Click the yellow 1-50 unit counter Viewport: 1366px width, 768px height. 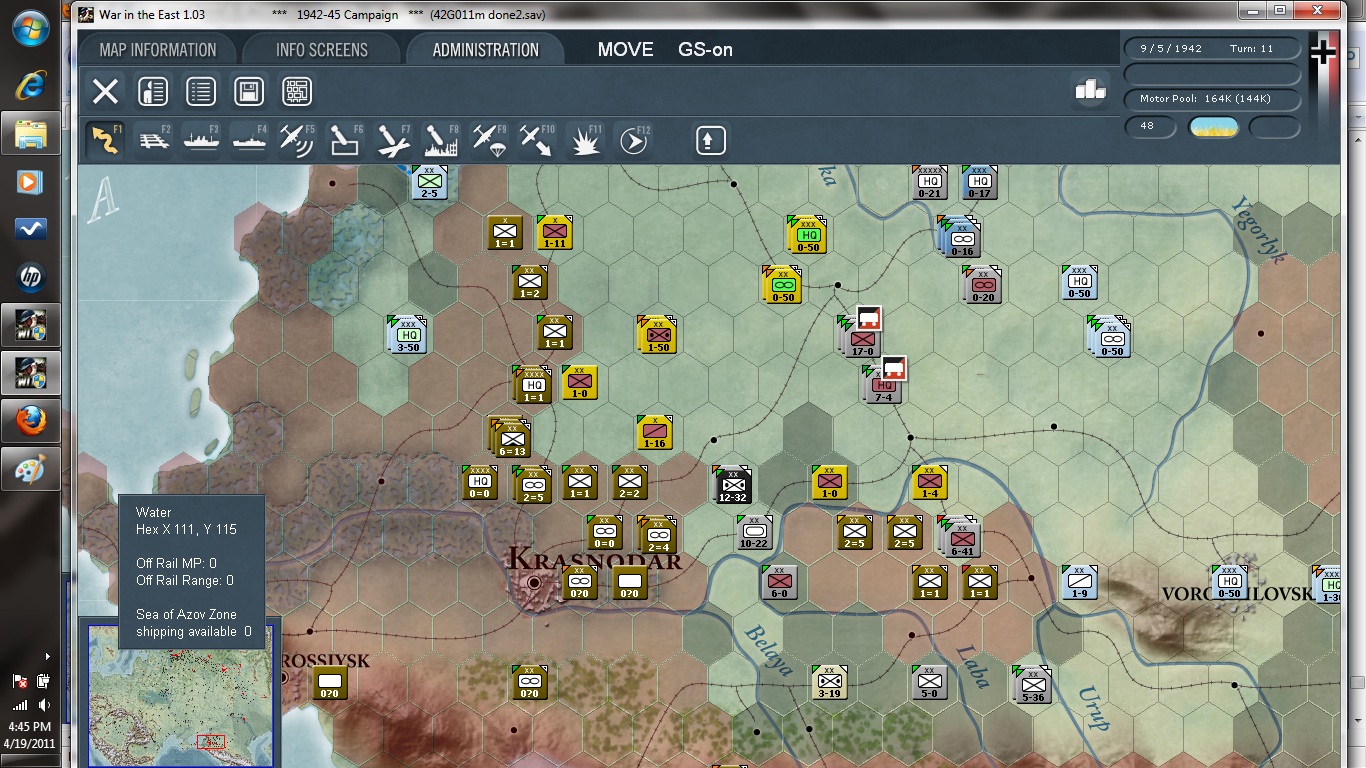(x=657, y=335)
